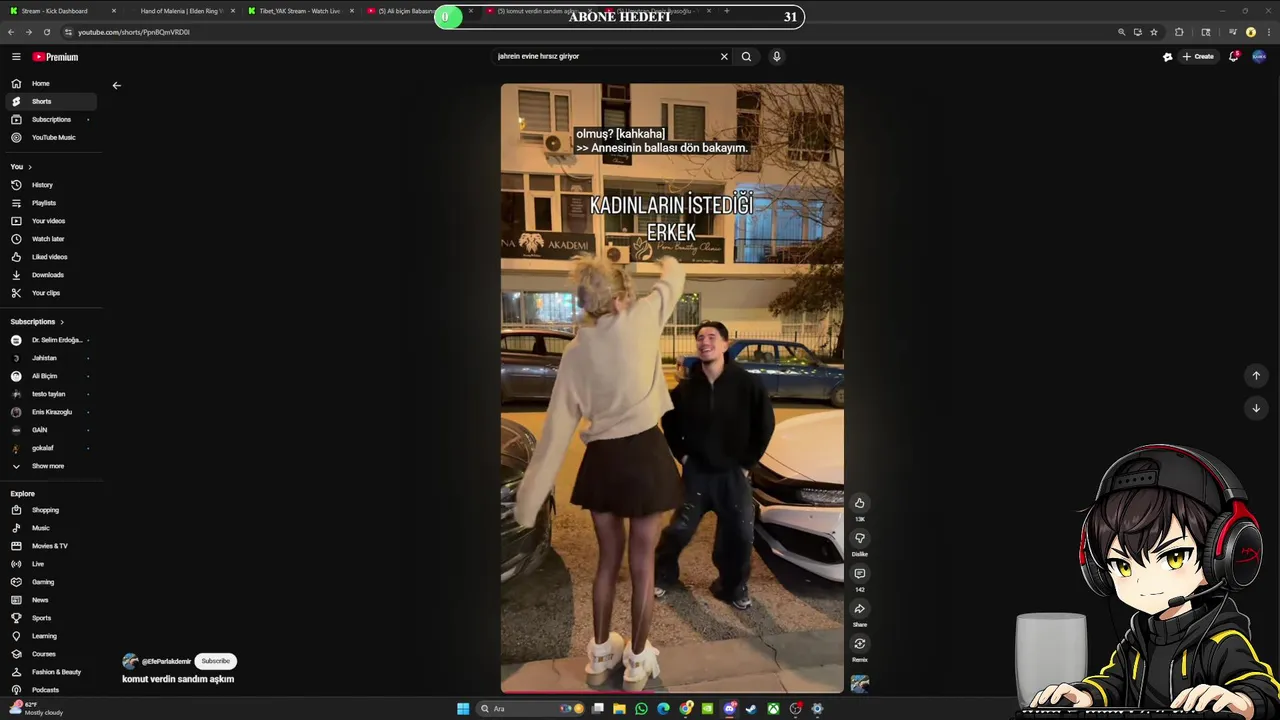Open the Dr. Selim Erdoğan channel subscription
The width and height of the screenshot is (1280, 720).
coord(50,340)
